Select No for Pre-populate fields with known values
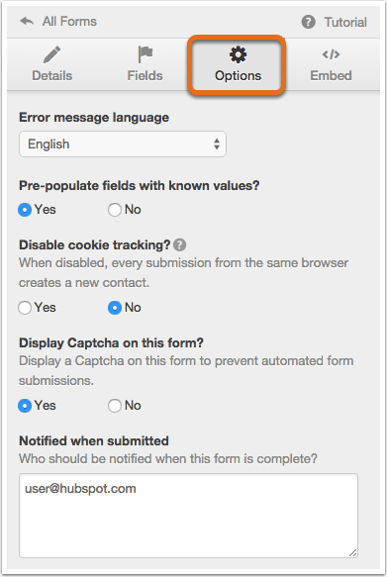387x577 pixels. pyautogui.click(x=114, y=210)
